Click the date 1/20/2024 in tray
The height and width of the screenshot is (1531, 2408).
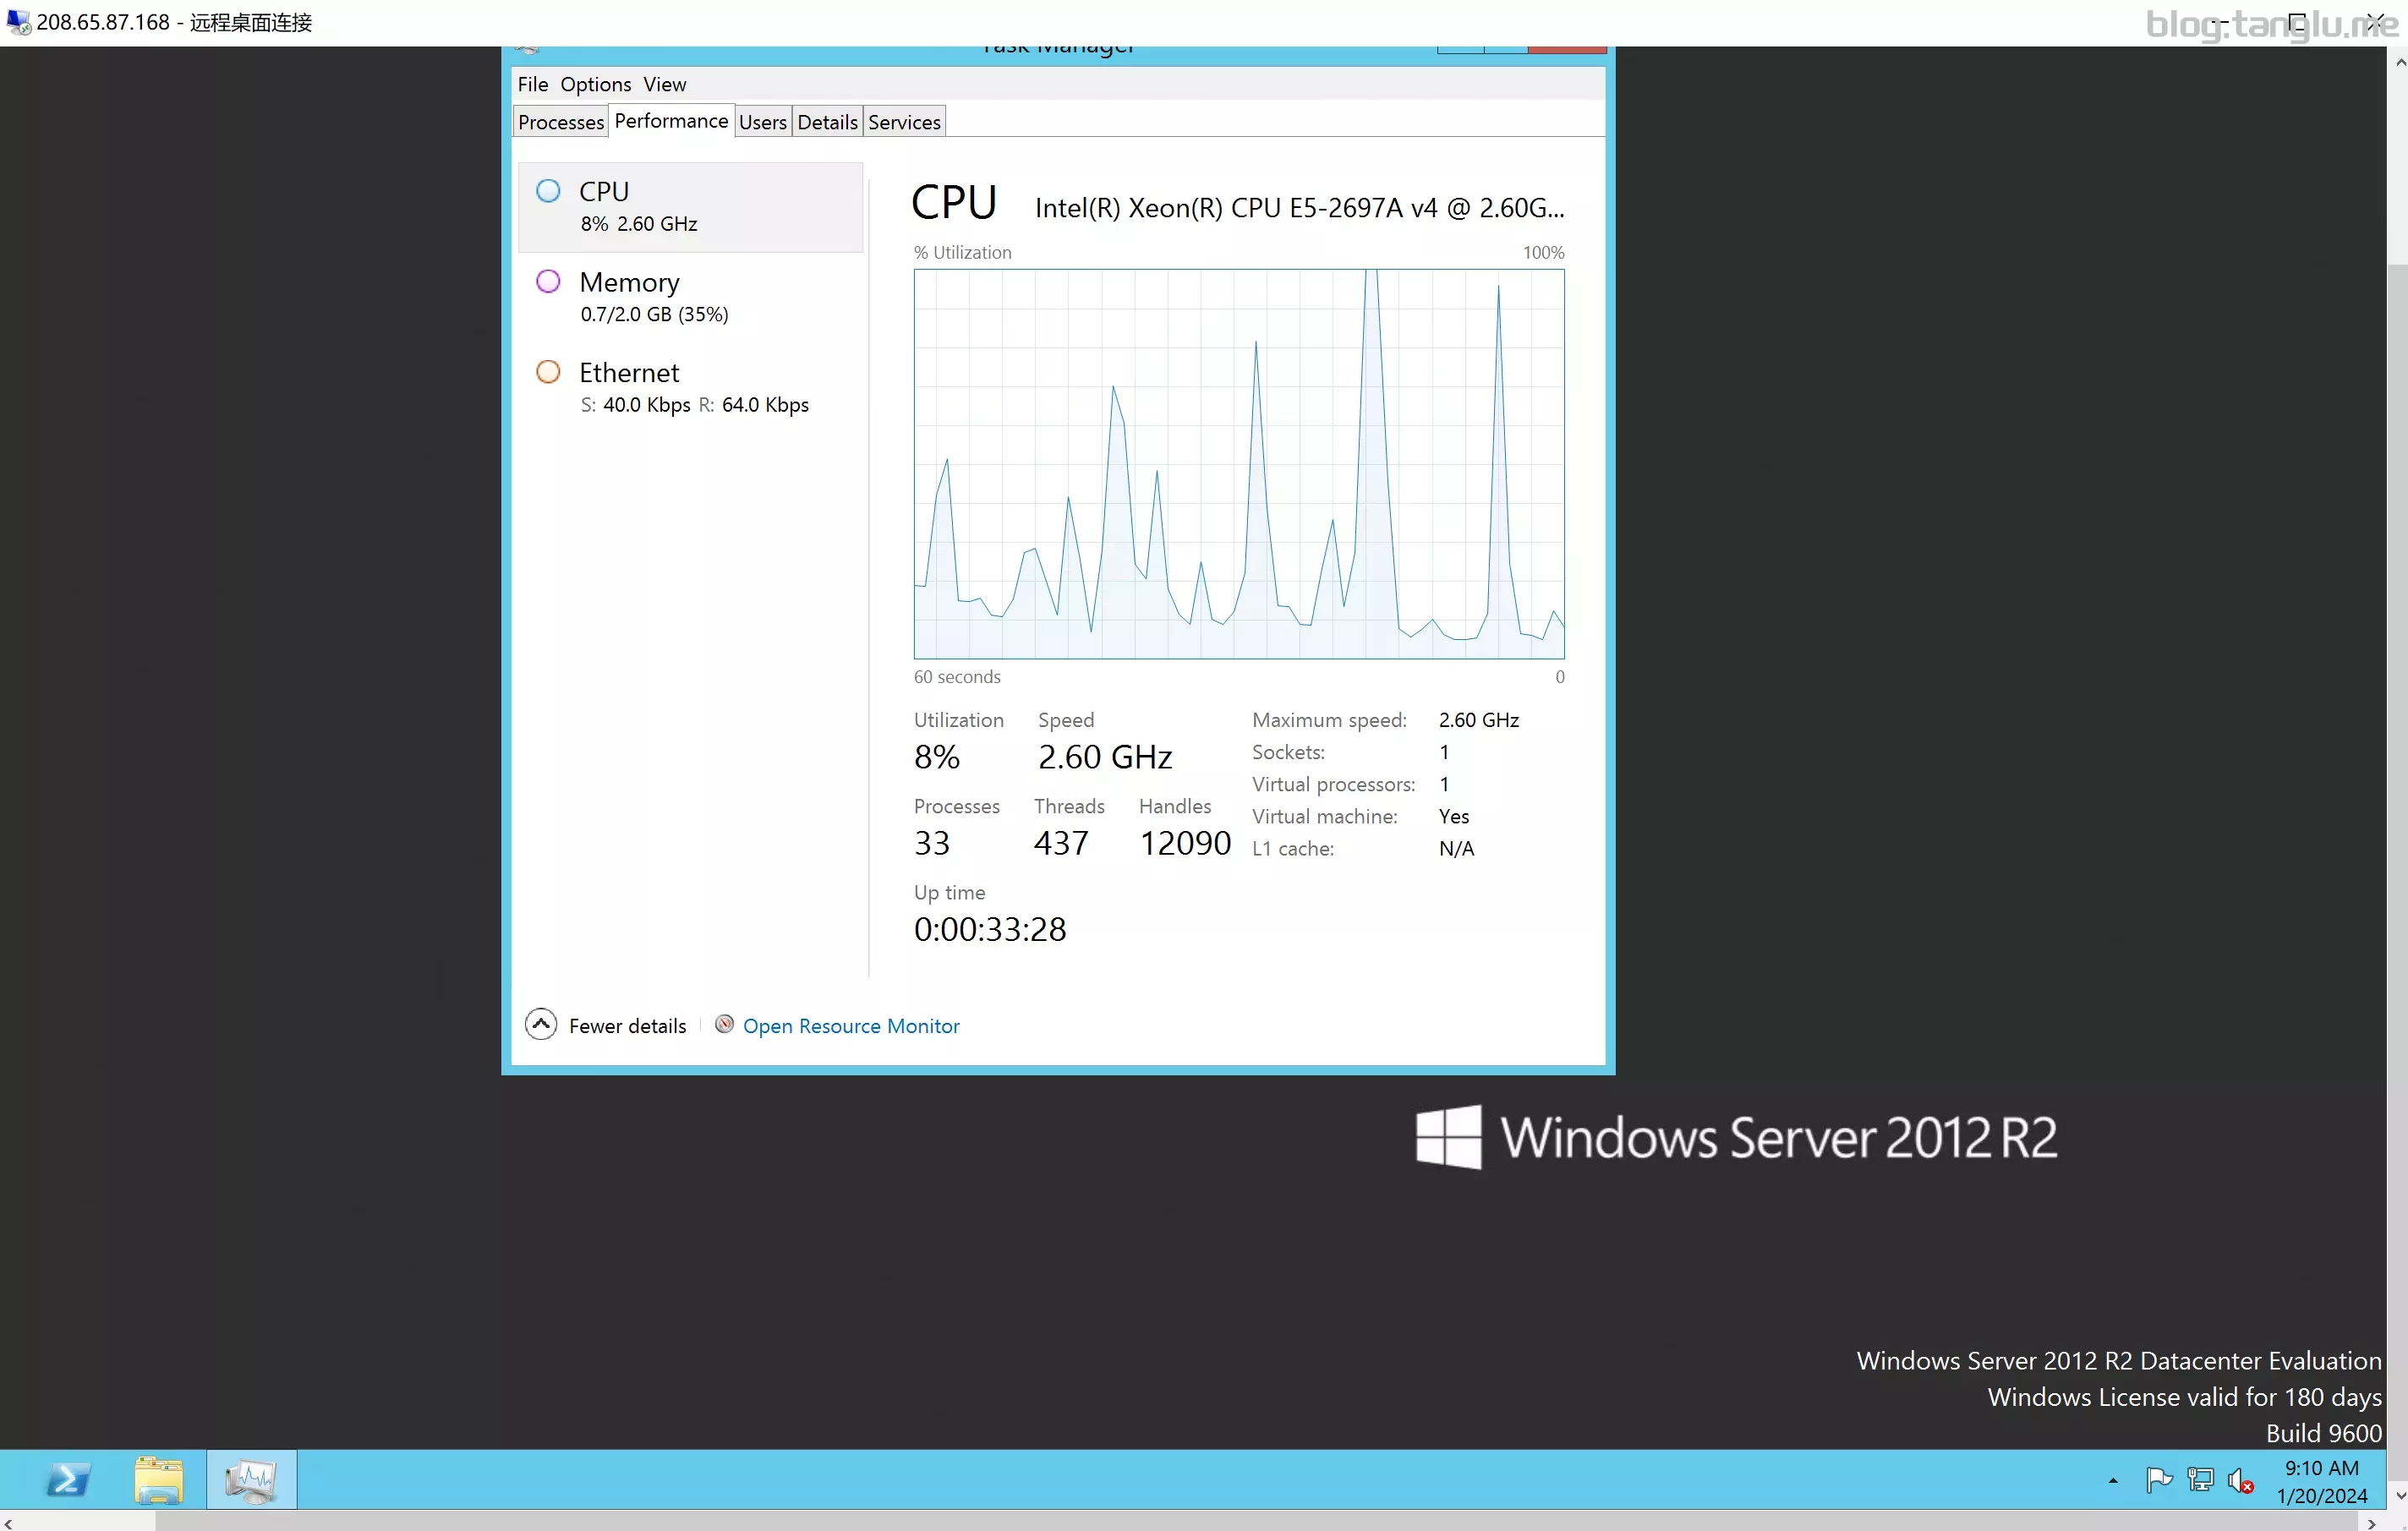(2321, 1496)
